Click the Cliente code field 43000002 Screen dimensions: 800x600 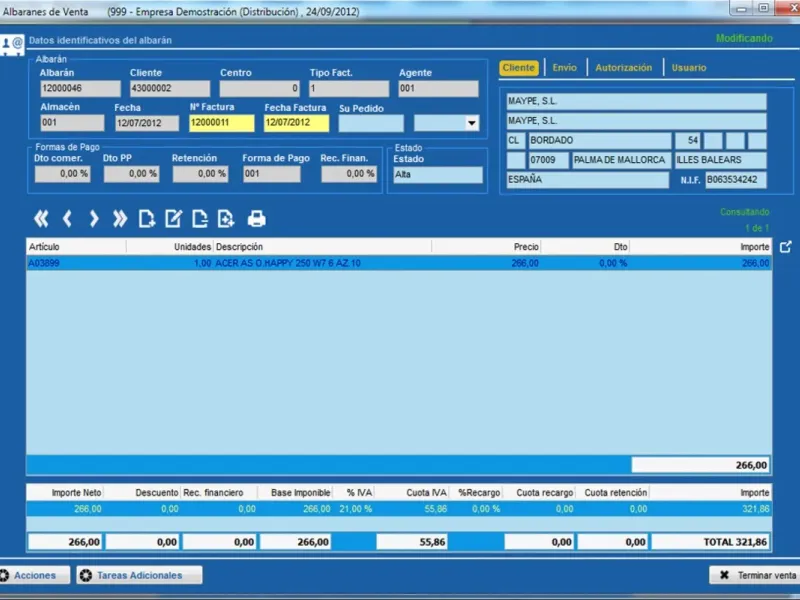(170, 88)
